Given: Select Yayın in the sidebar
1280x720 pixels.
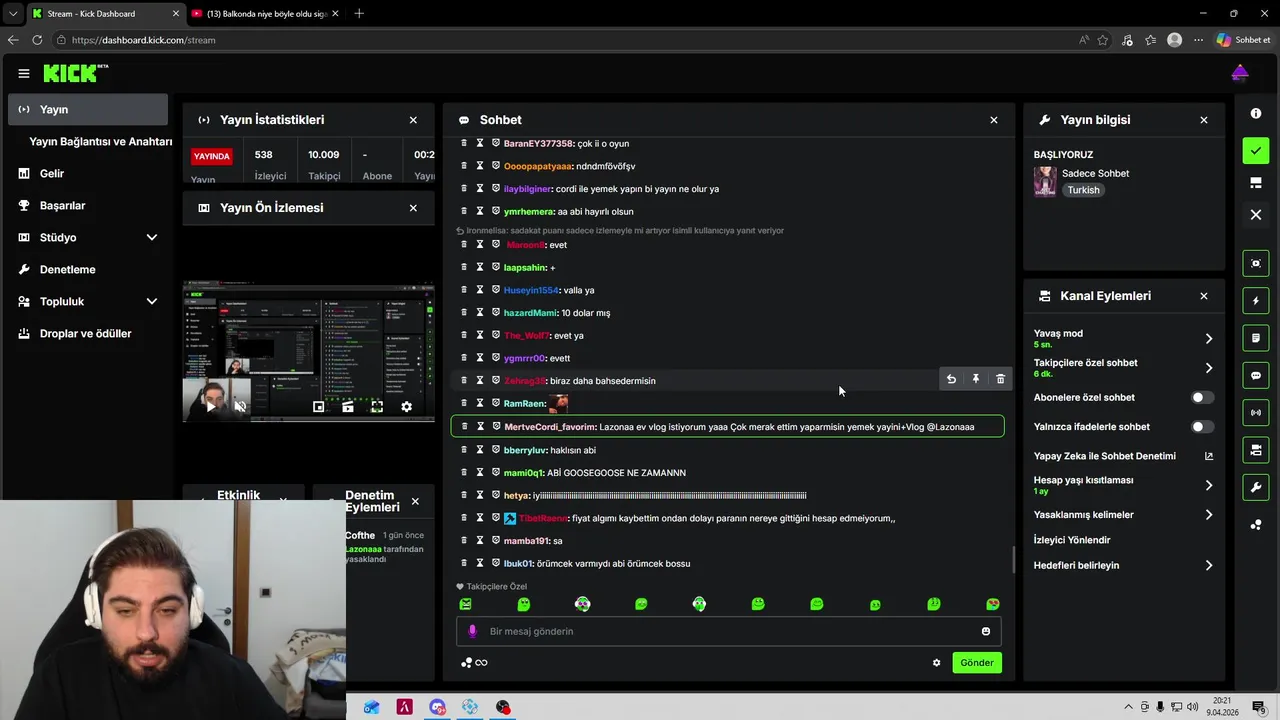Looking at the screenshot, I should coord(88,109).
